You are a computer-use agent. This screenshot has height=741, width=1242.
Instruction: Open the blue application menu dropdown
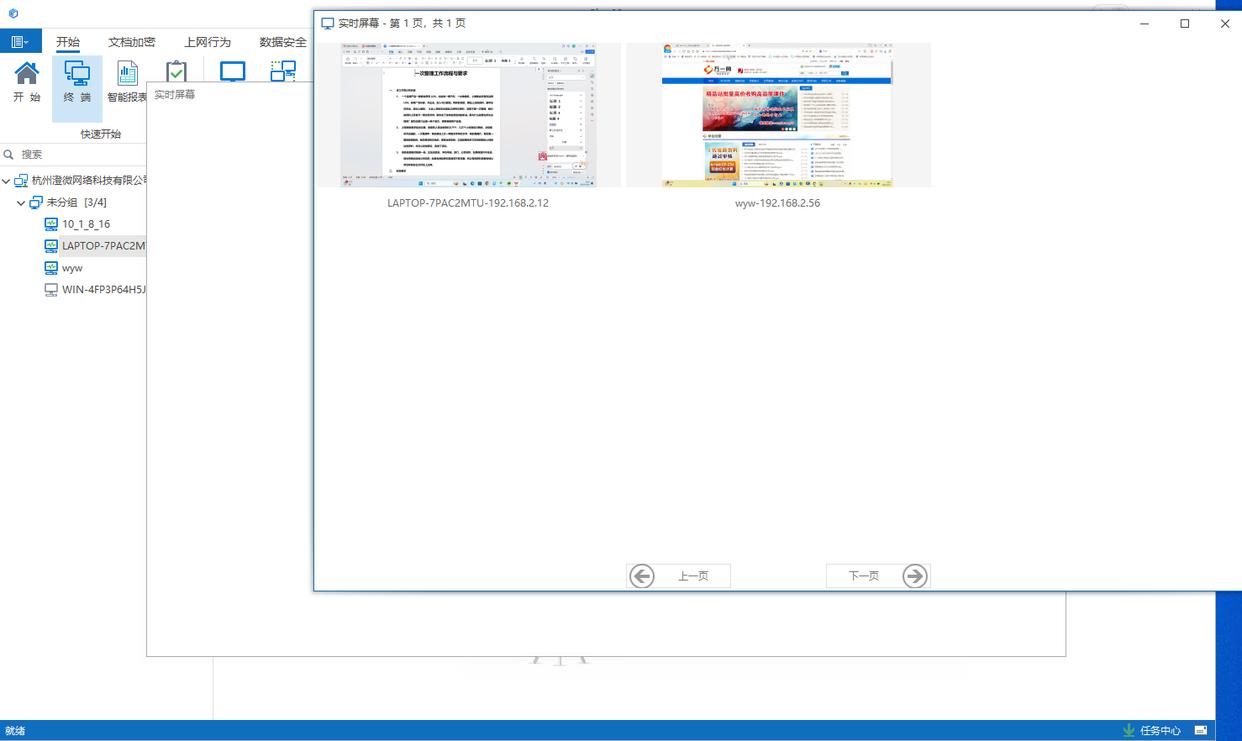pyautogui.click(x=19, y=42)
